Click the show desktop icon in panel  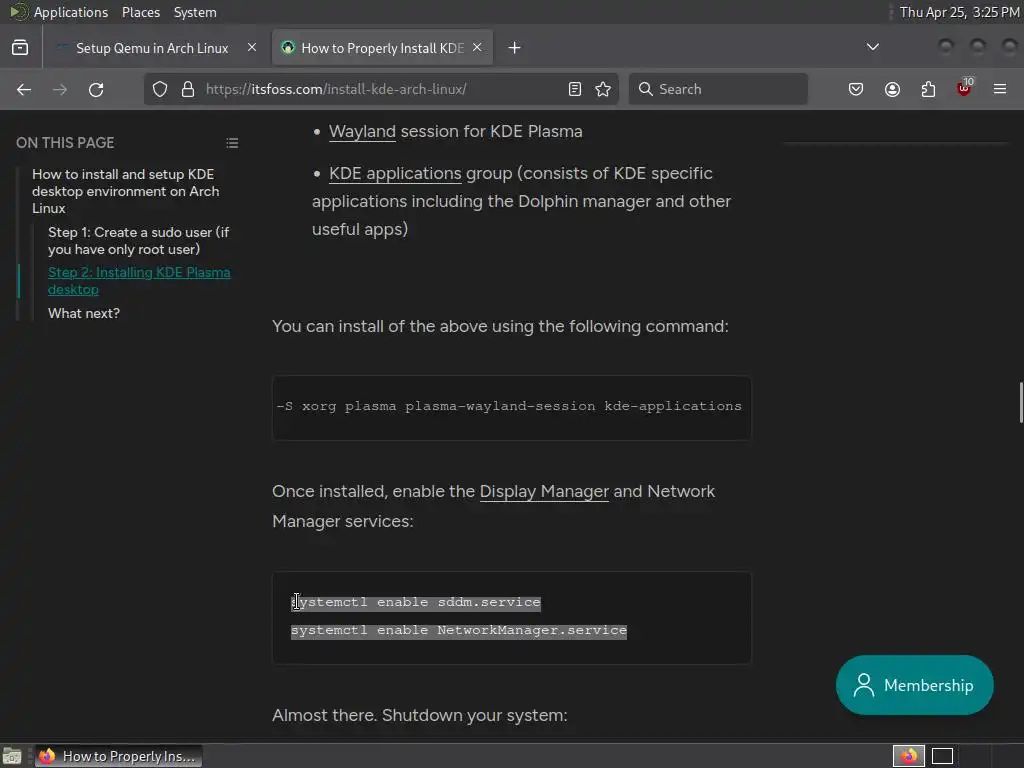click(12, 756)
